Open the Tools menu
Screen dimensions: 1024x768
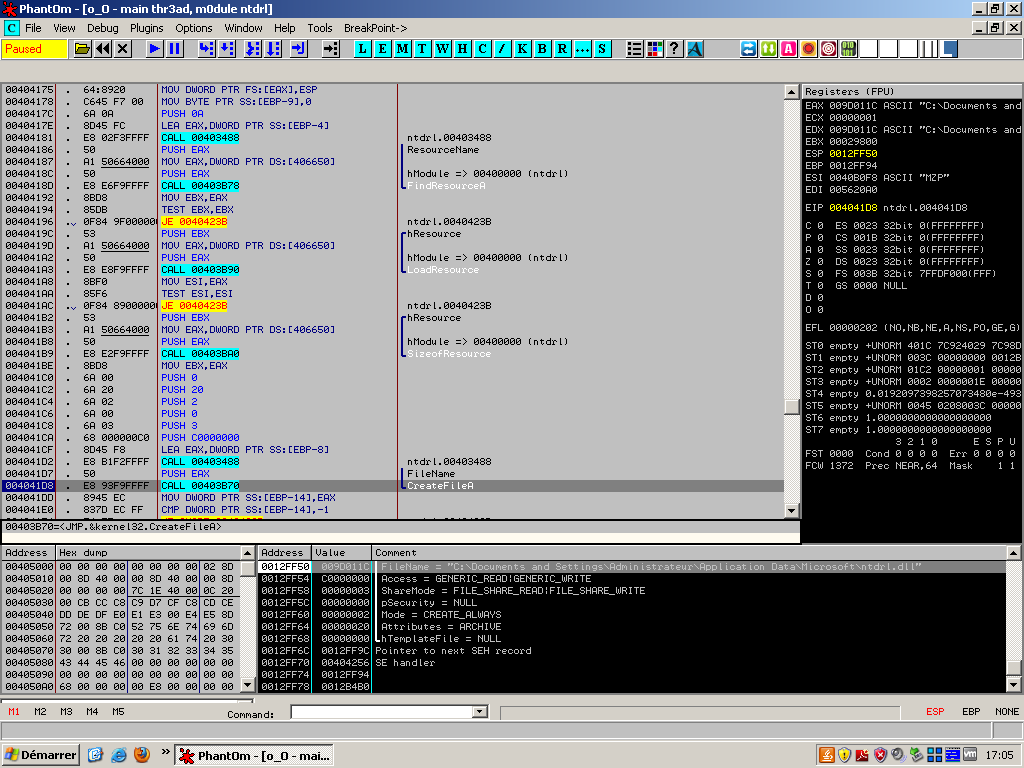[320, 28]
